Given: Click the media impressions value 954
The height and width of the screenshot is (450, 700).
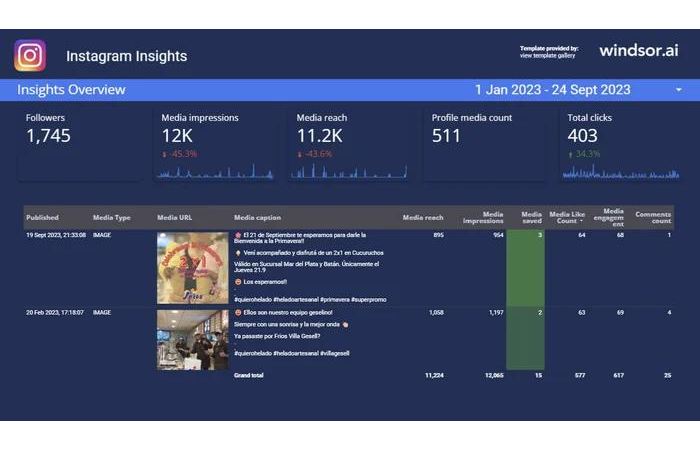Looking at the screenshot, I should pyautogui.click(x=498, y=235).
